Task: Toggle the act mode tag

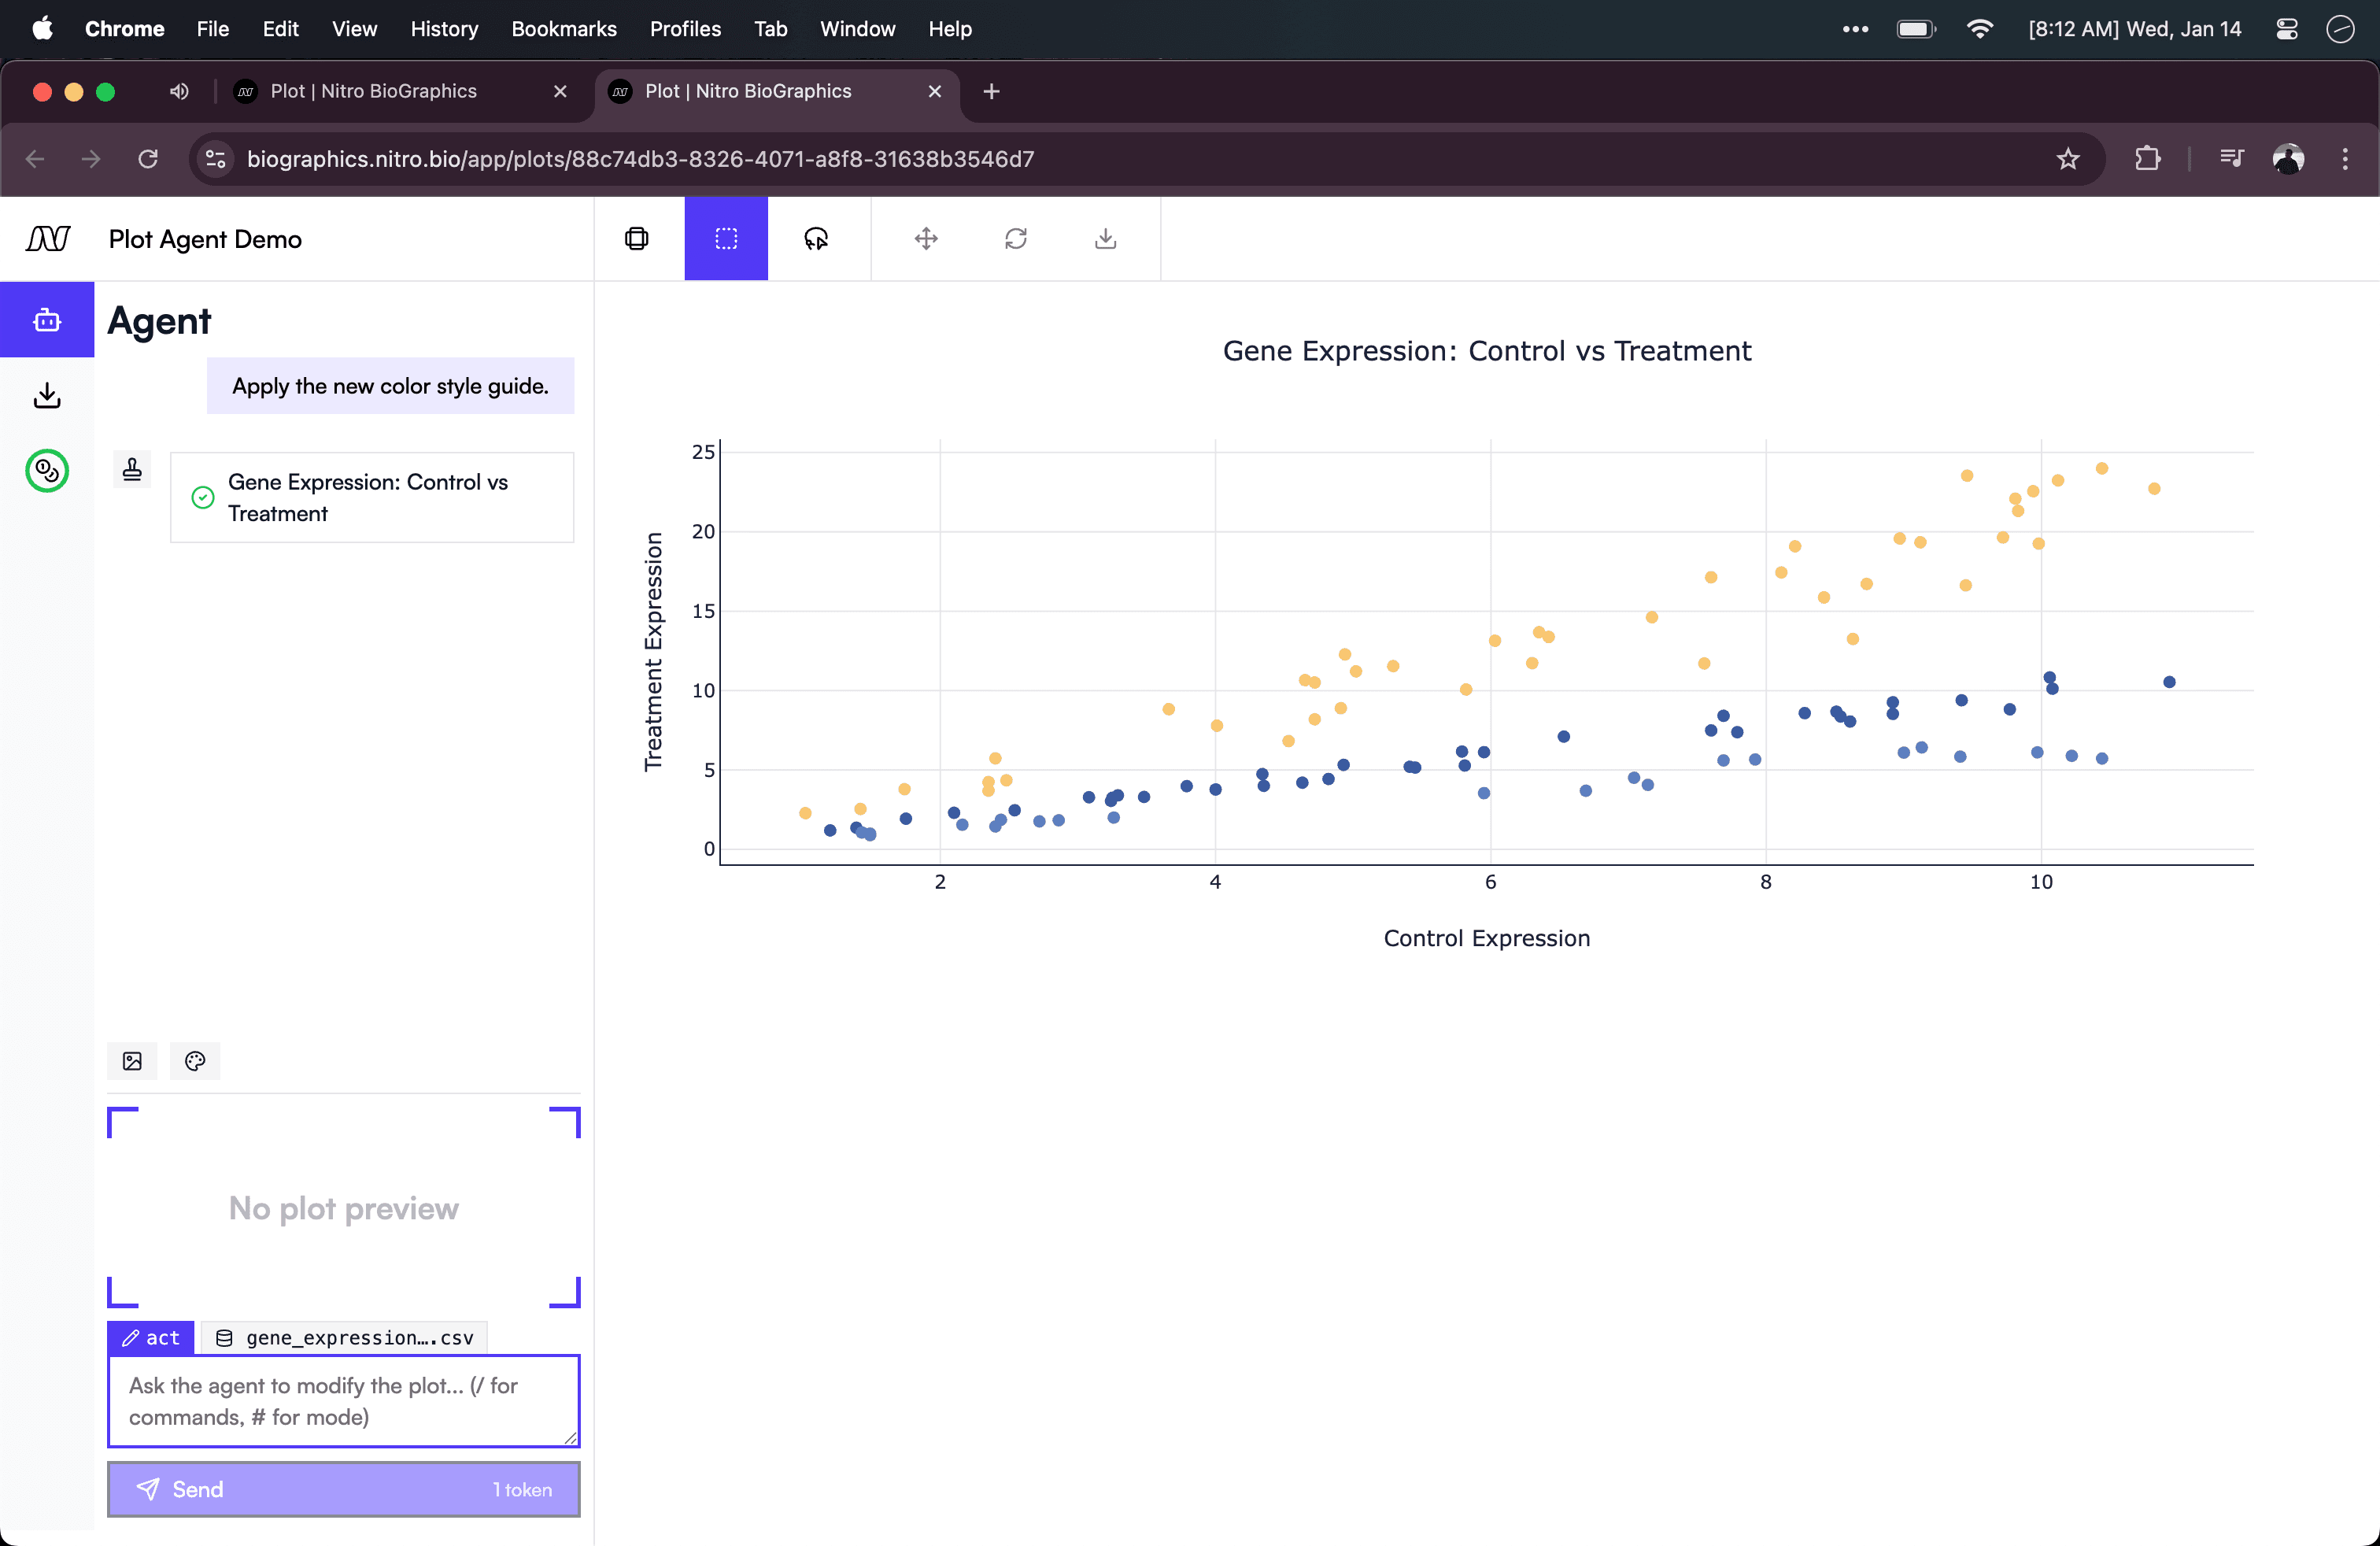Action: click(151, 1338)
